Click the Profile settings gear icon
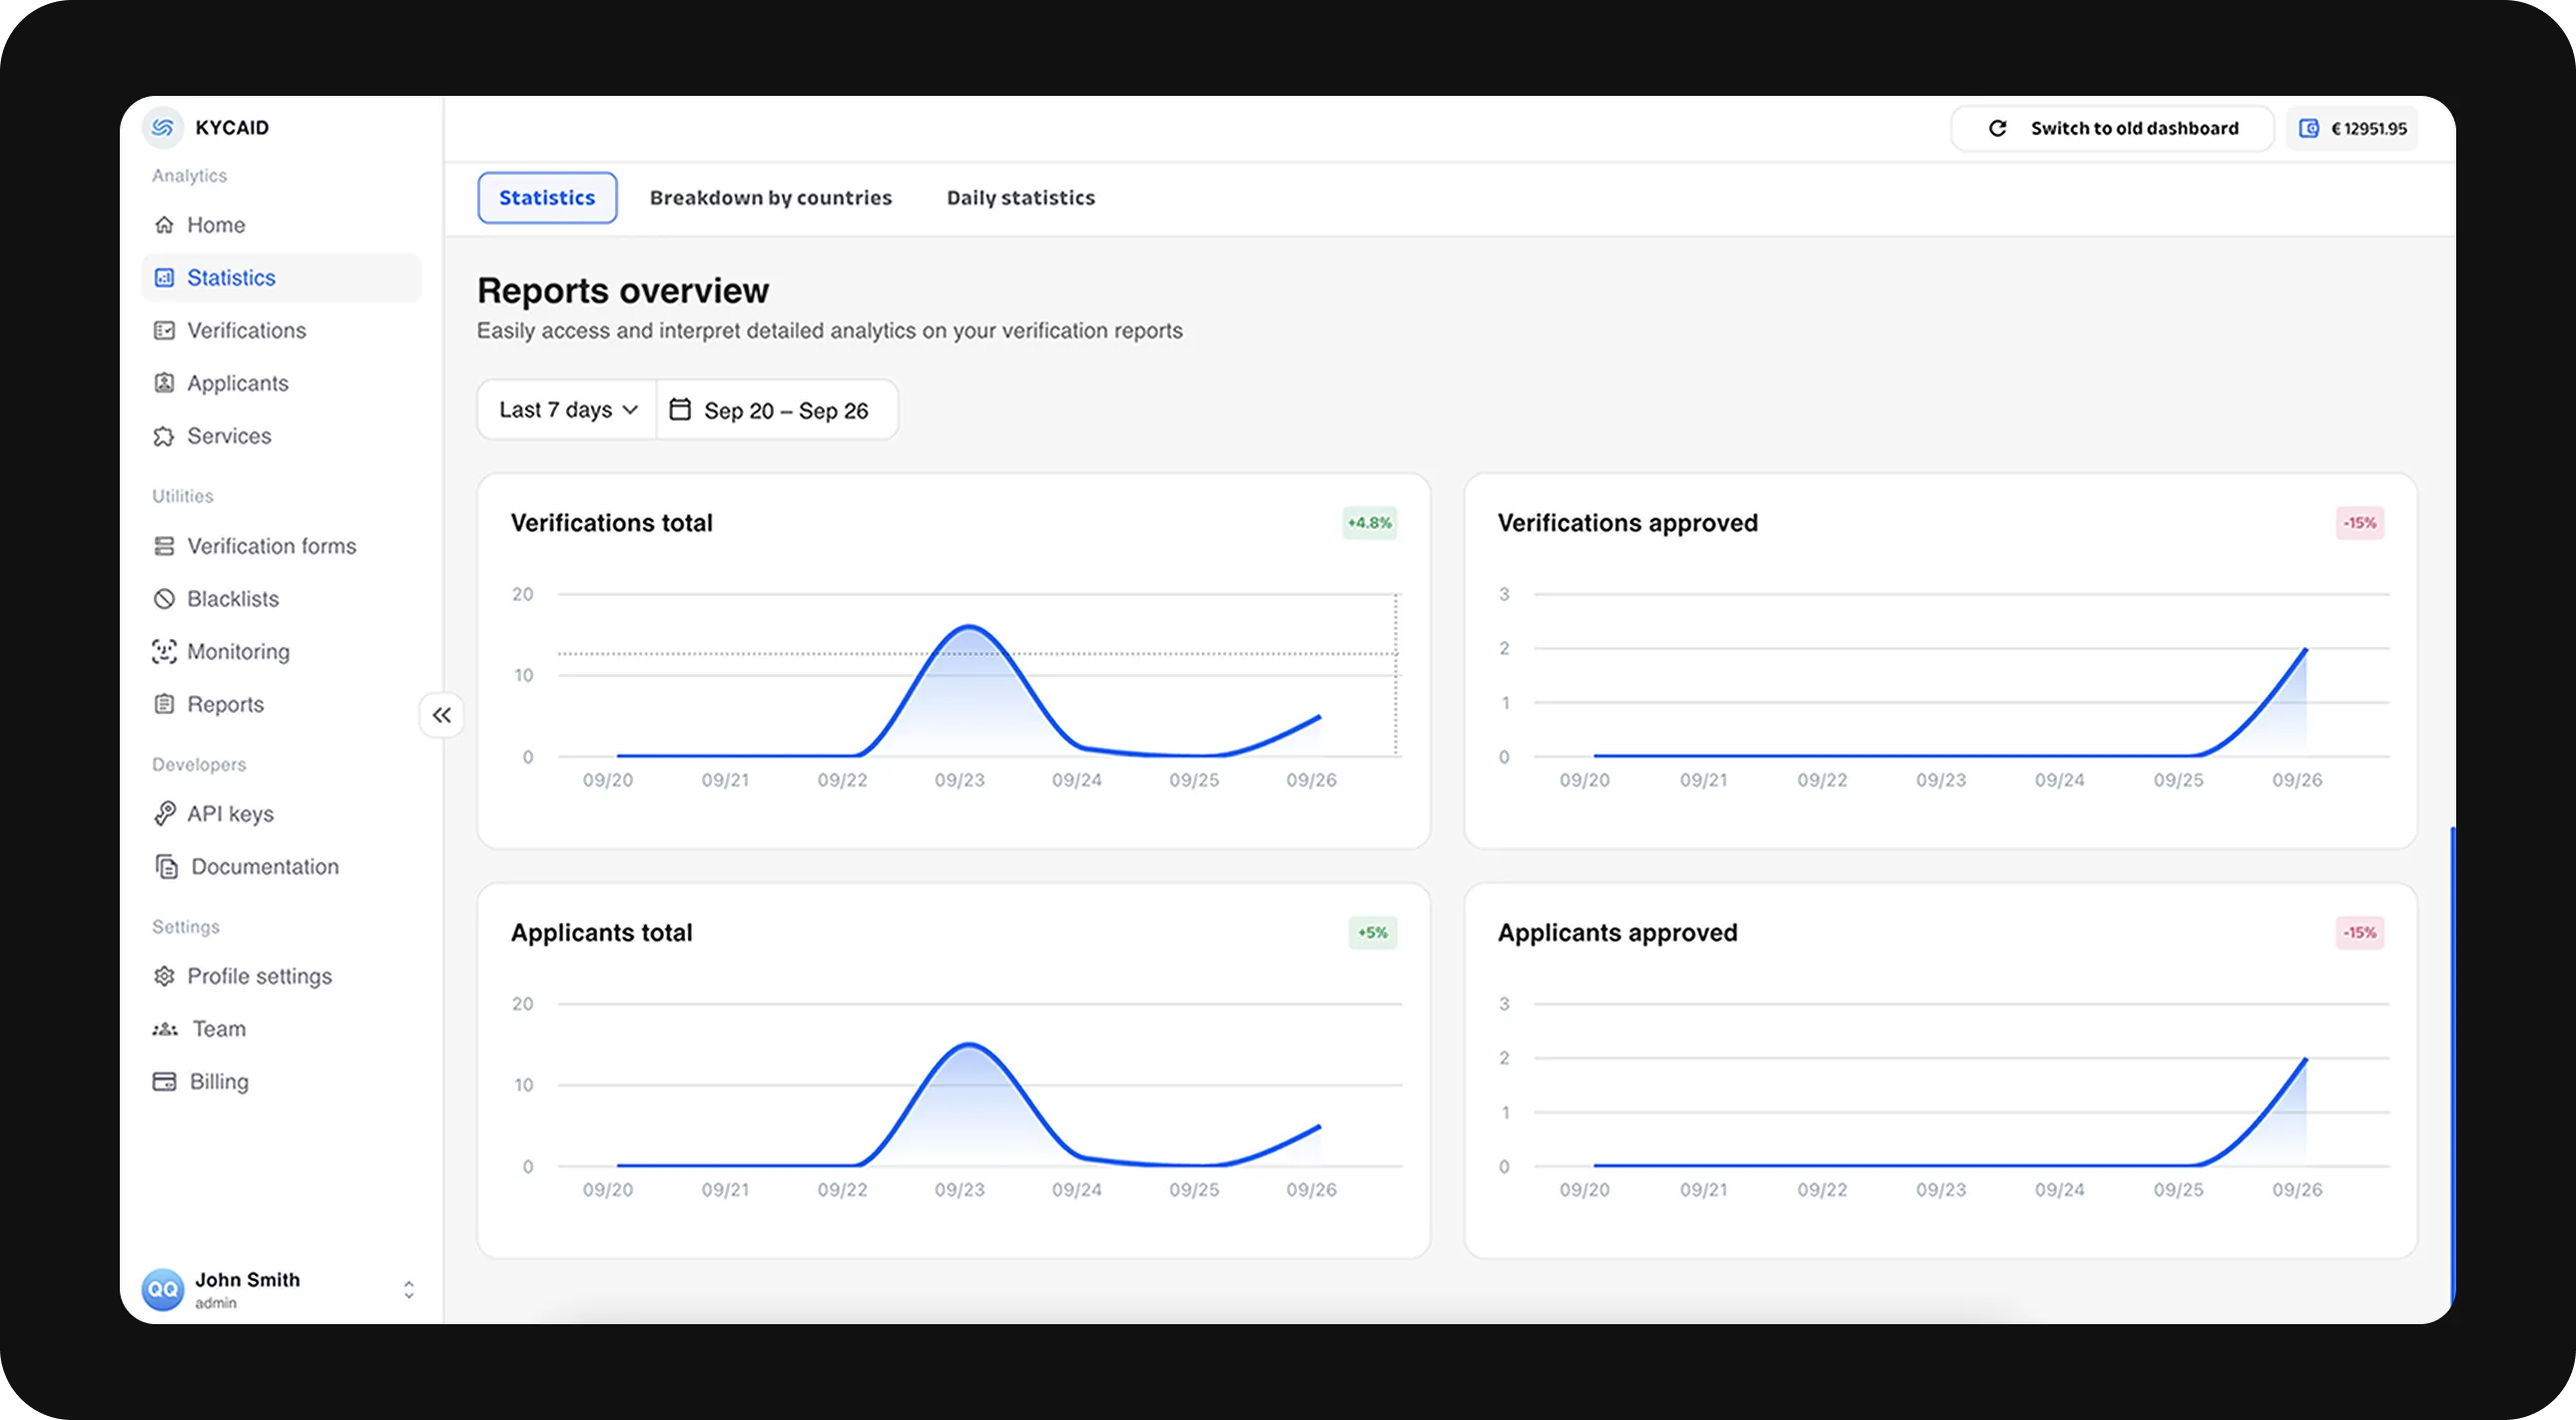The image size is (2576, 1420). click(164, 976)
